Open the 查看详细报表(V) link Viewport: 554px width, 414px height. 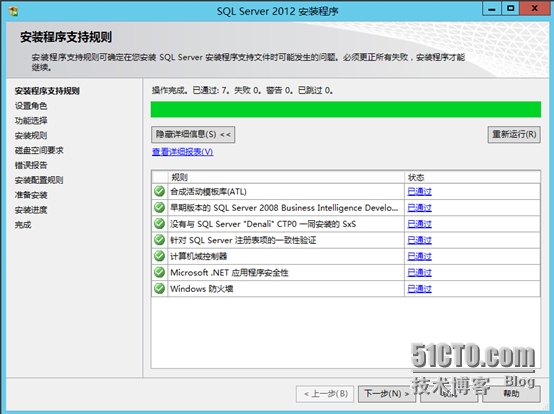[182, 152]
